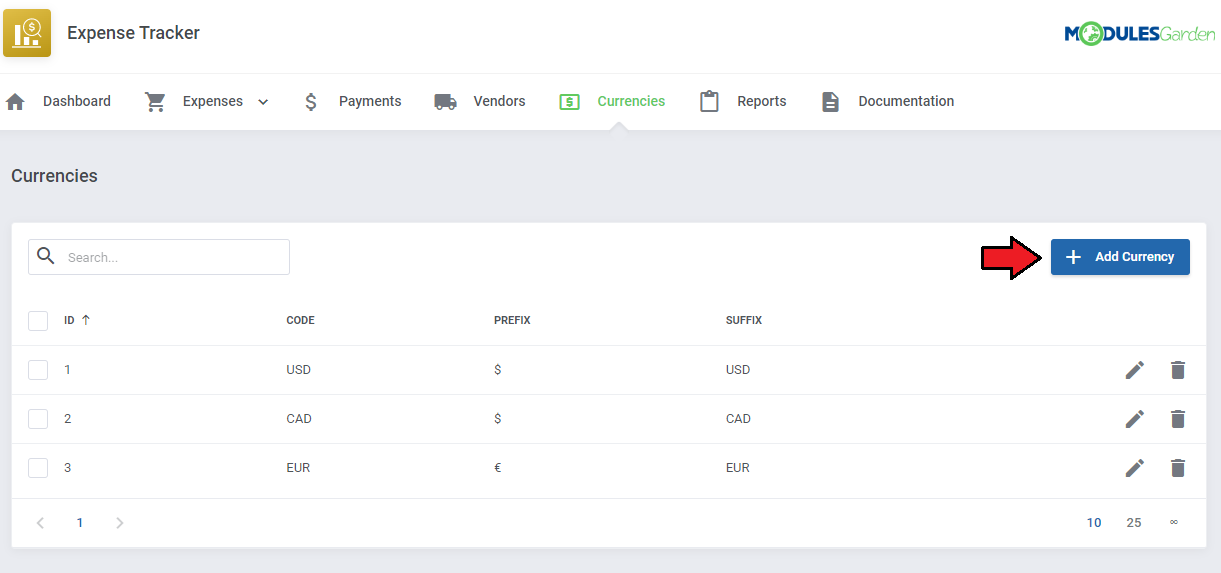Click the ID column sort arrow
1221x573 pixels.
tap(86, 320)
